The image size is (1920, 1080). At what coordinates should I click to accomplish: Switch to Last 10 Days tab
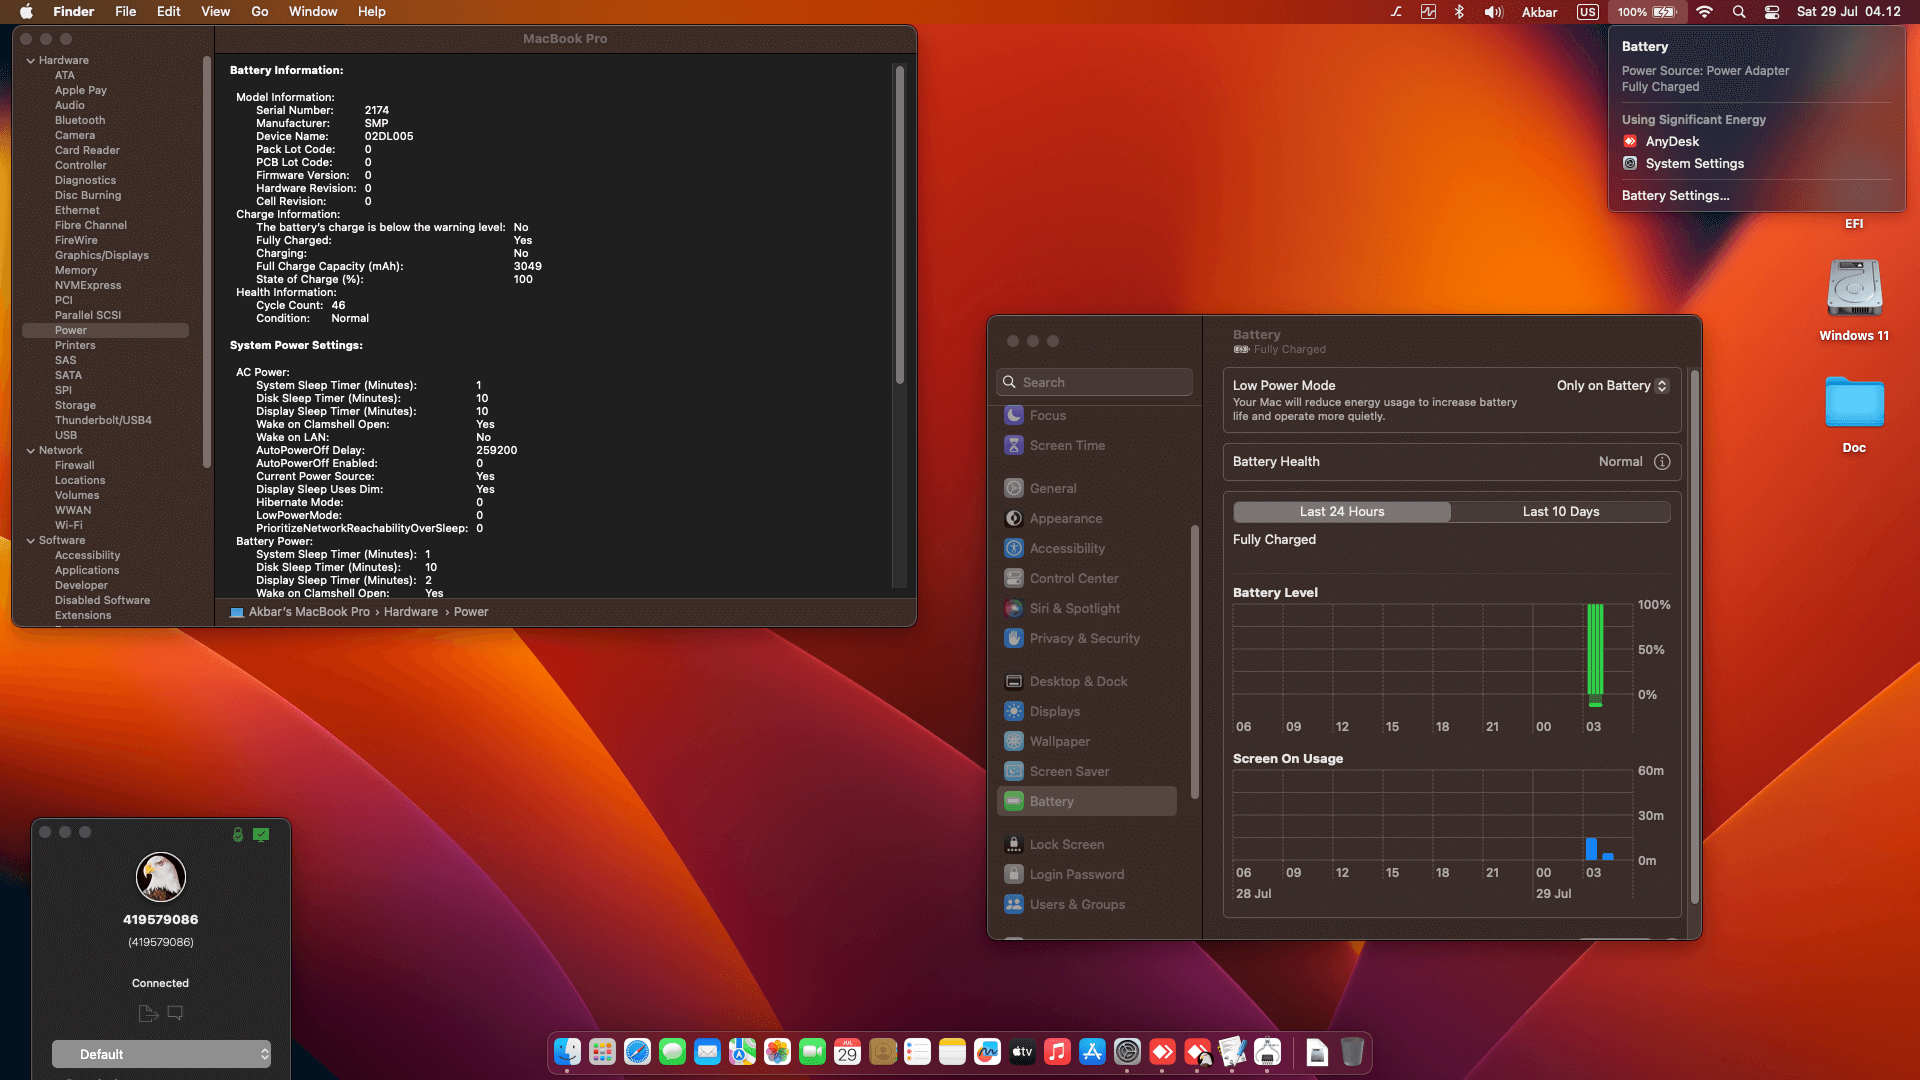point(1561,512)
